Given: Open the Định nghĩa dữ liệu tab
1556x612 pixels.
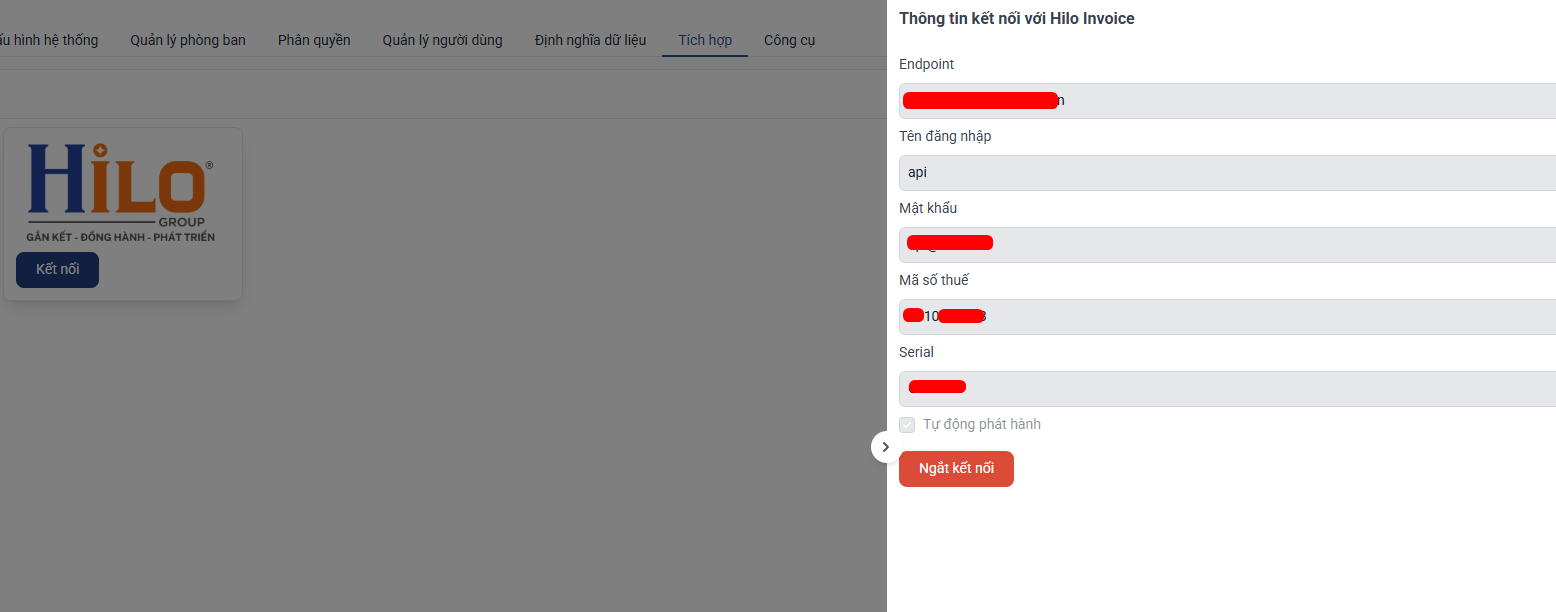Looking at the screenshot, I should tap(590, 40).
